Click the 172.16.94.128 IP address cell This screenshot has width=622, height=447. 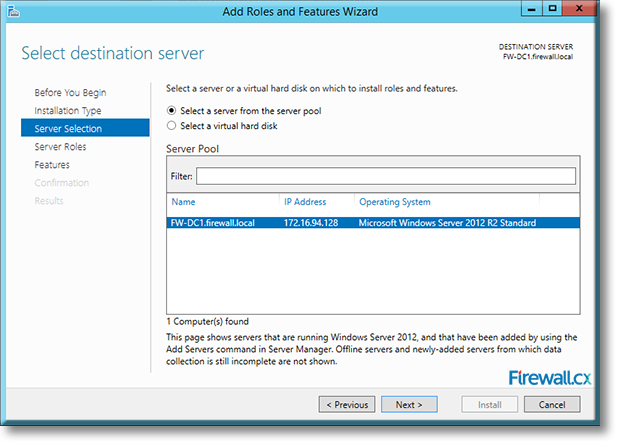311,223
